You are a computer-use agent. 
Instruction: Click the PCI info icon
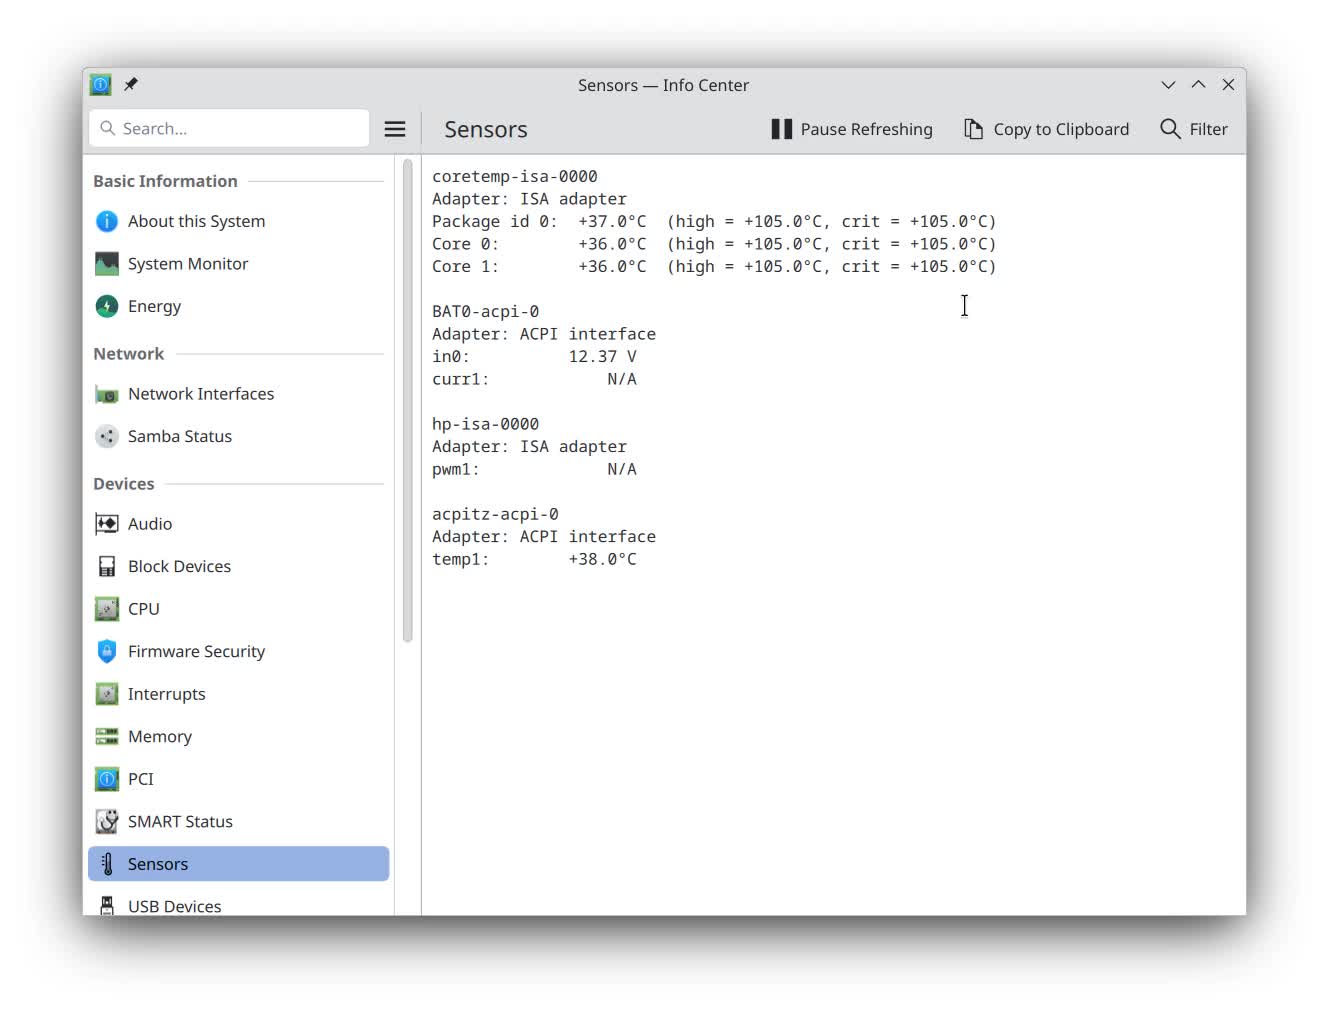pos(107,779)
